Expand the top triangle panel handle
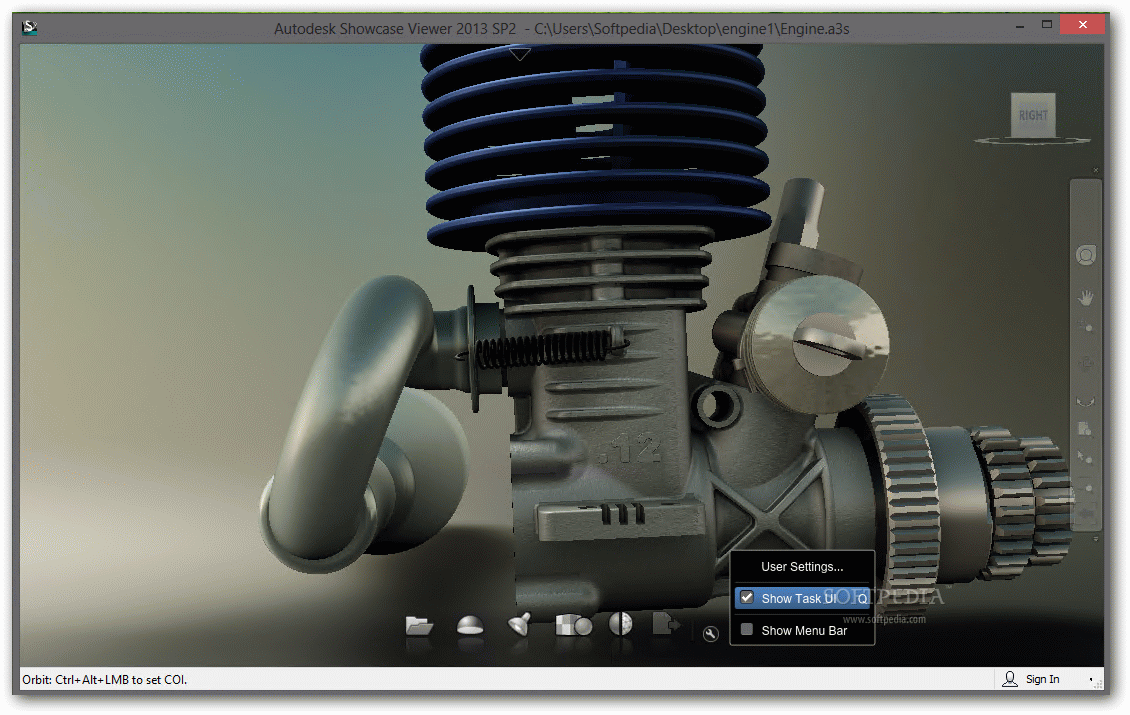This screenshot has width=1130, height=715. pos(520,53)
